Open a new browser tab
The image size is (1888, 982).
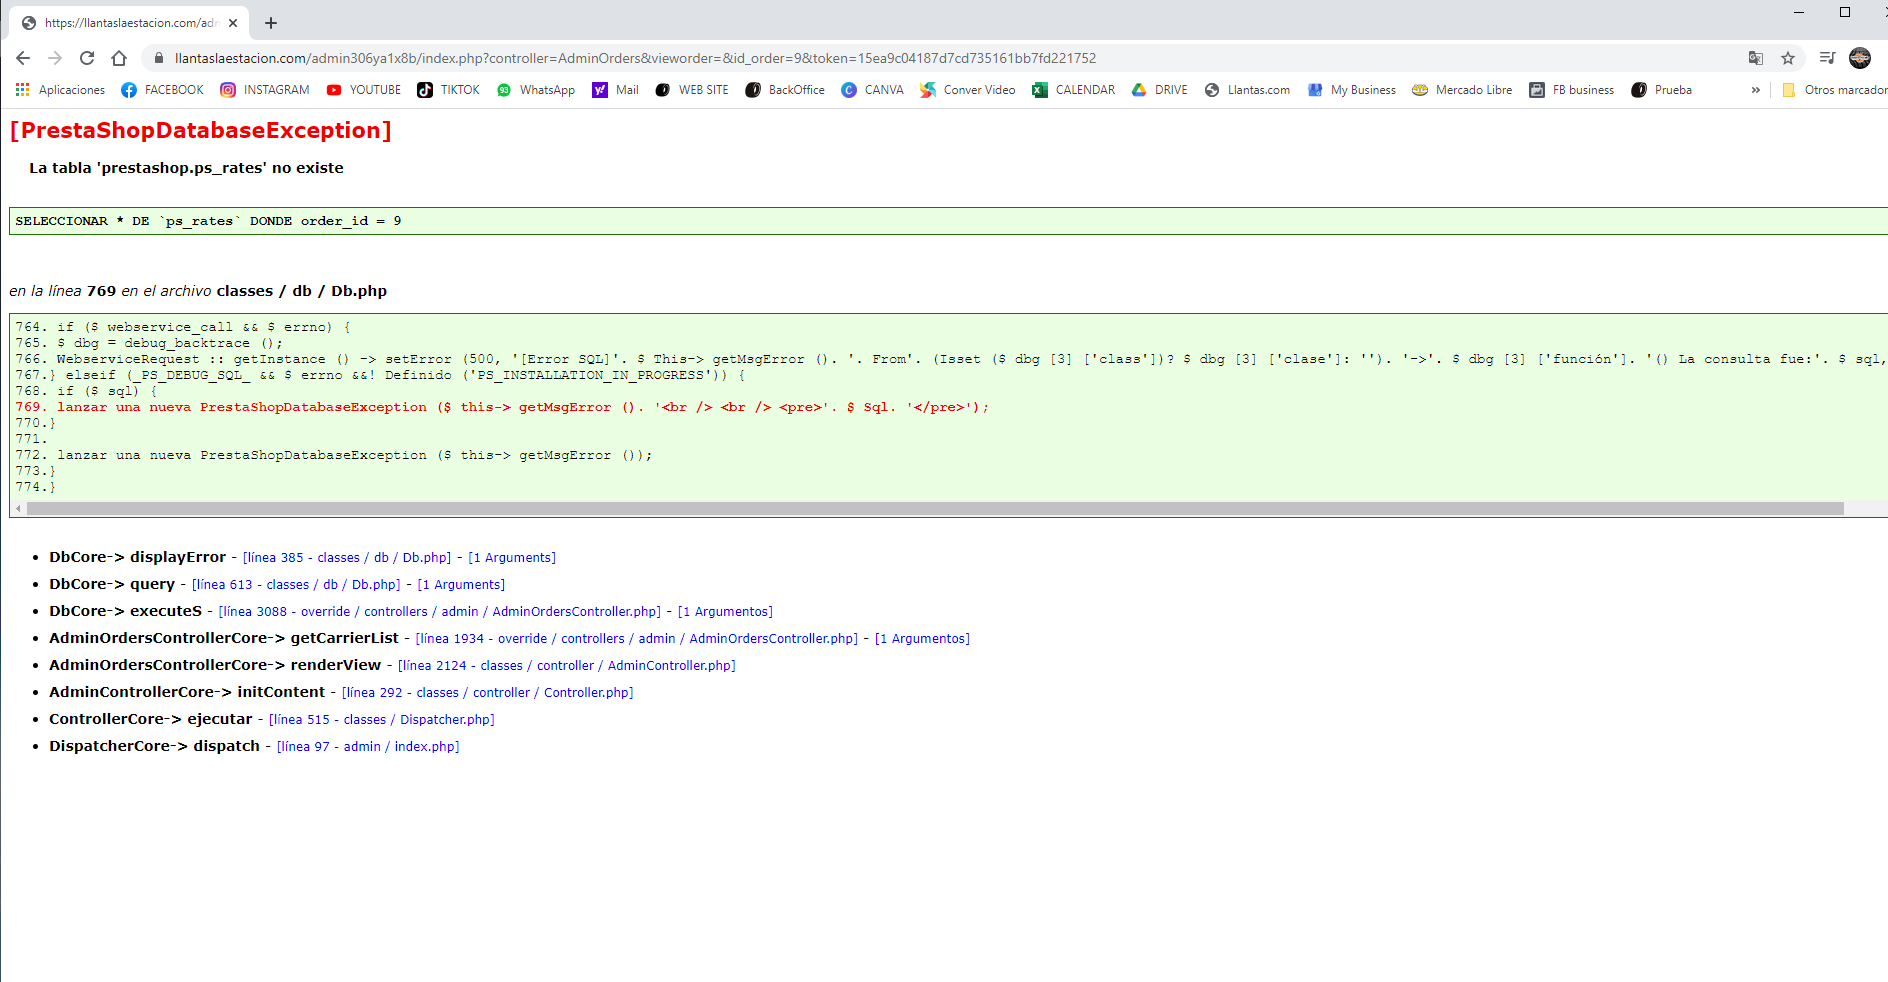point(271,22)
